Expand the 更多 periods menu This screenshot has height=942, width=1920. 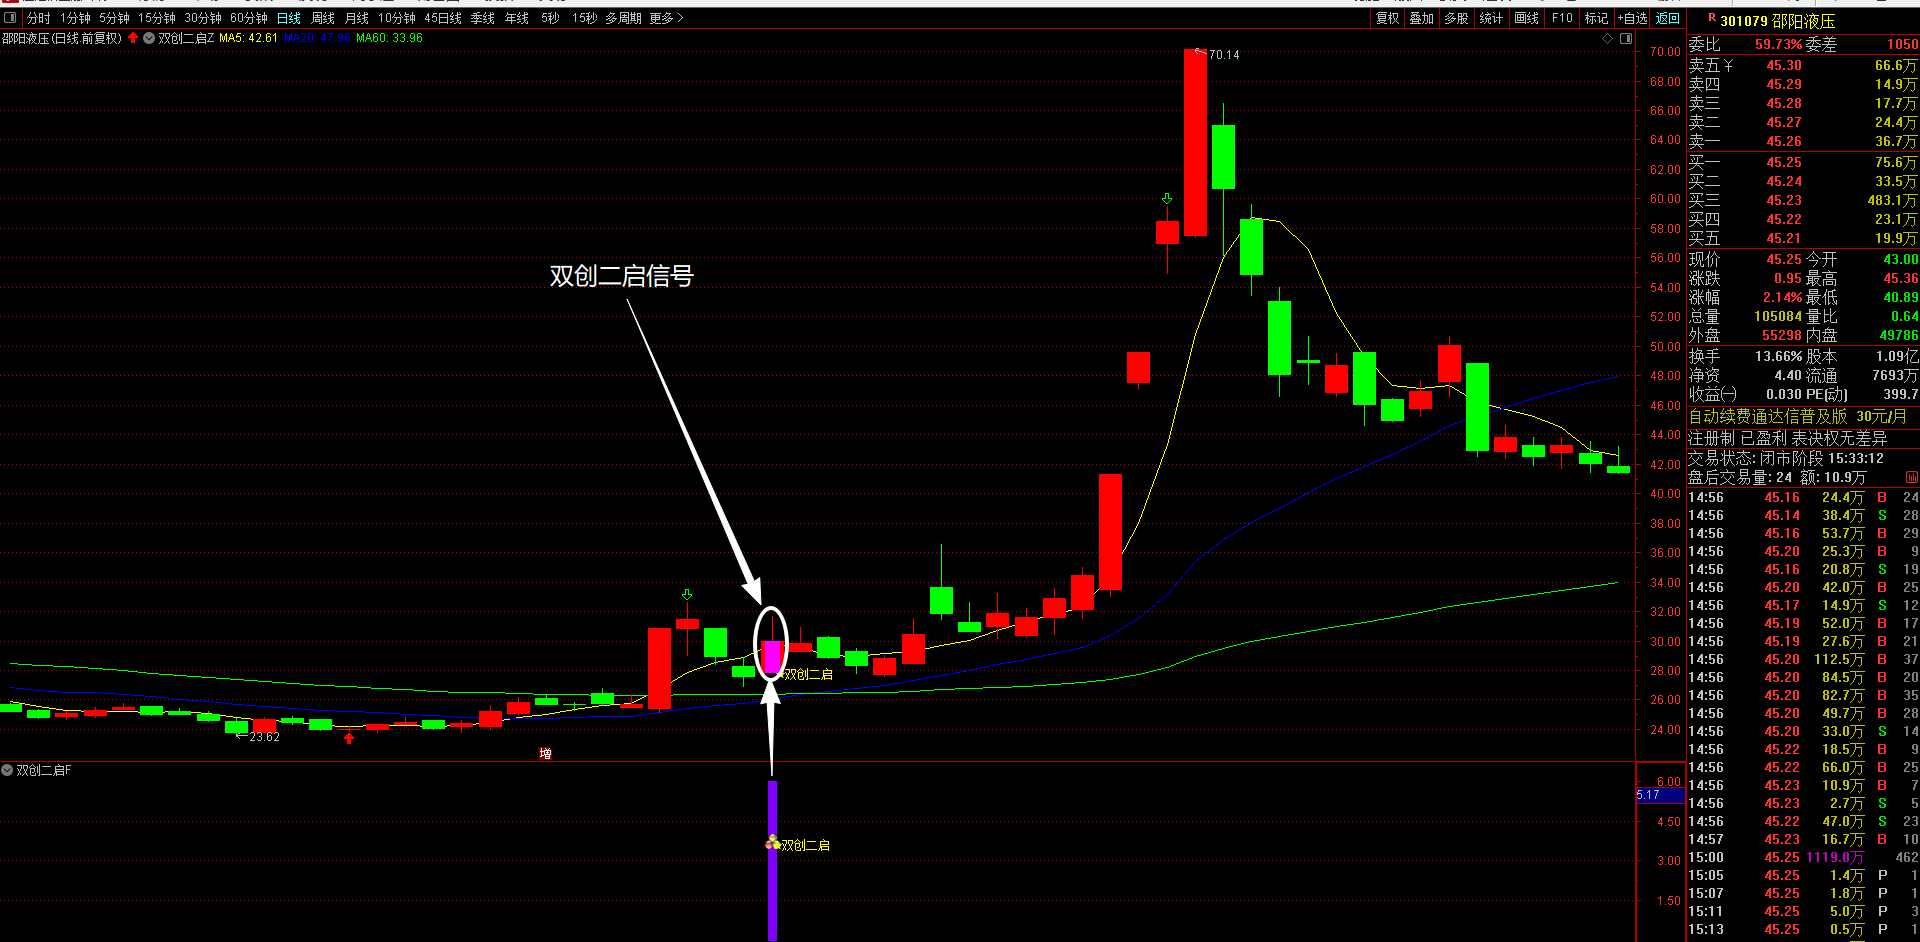(x=666, y=18)
